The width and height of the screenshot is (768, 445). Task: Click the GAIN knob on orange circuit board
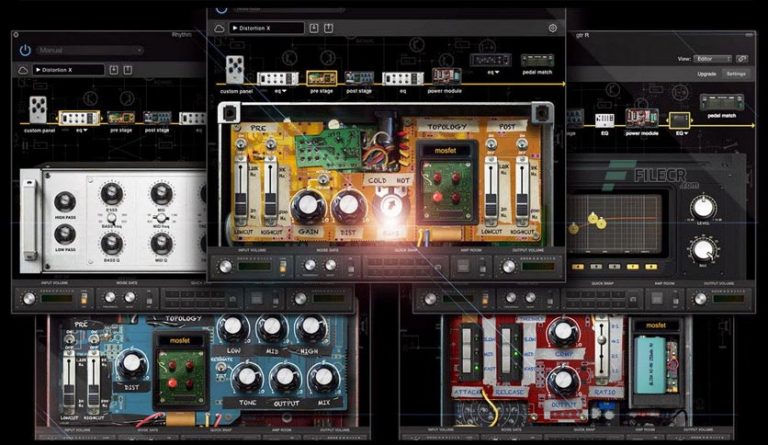tap(308, 206)
